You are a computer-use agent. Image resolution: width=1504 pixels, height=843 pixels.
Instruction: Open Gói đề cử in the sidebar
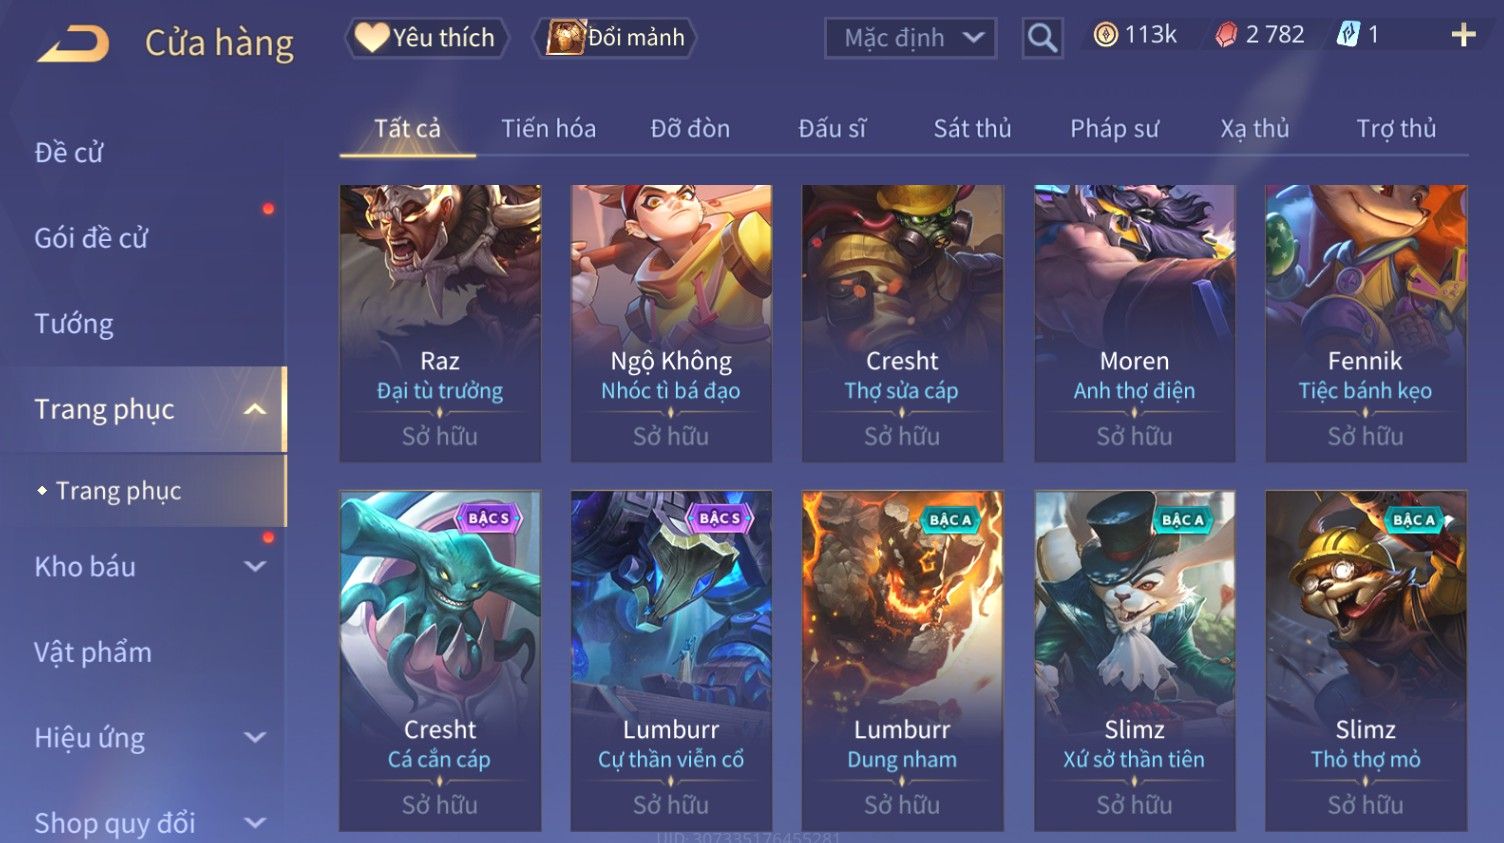coord(91,238)
